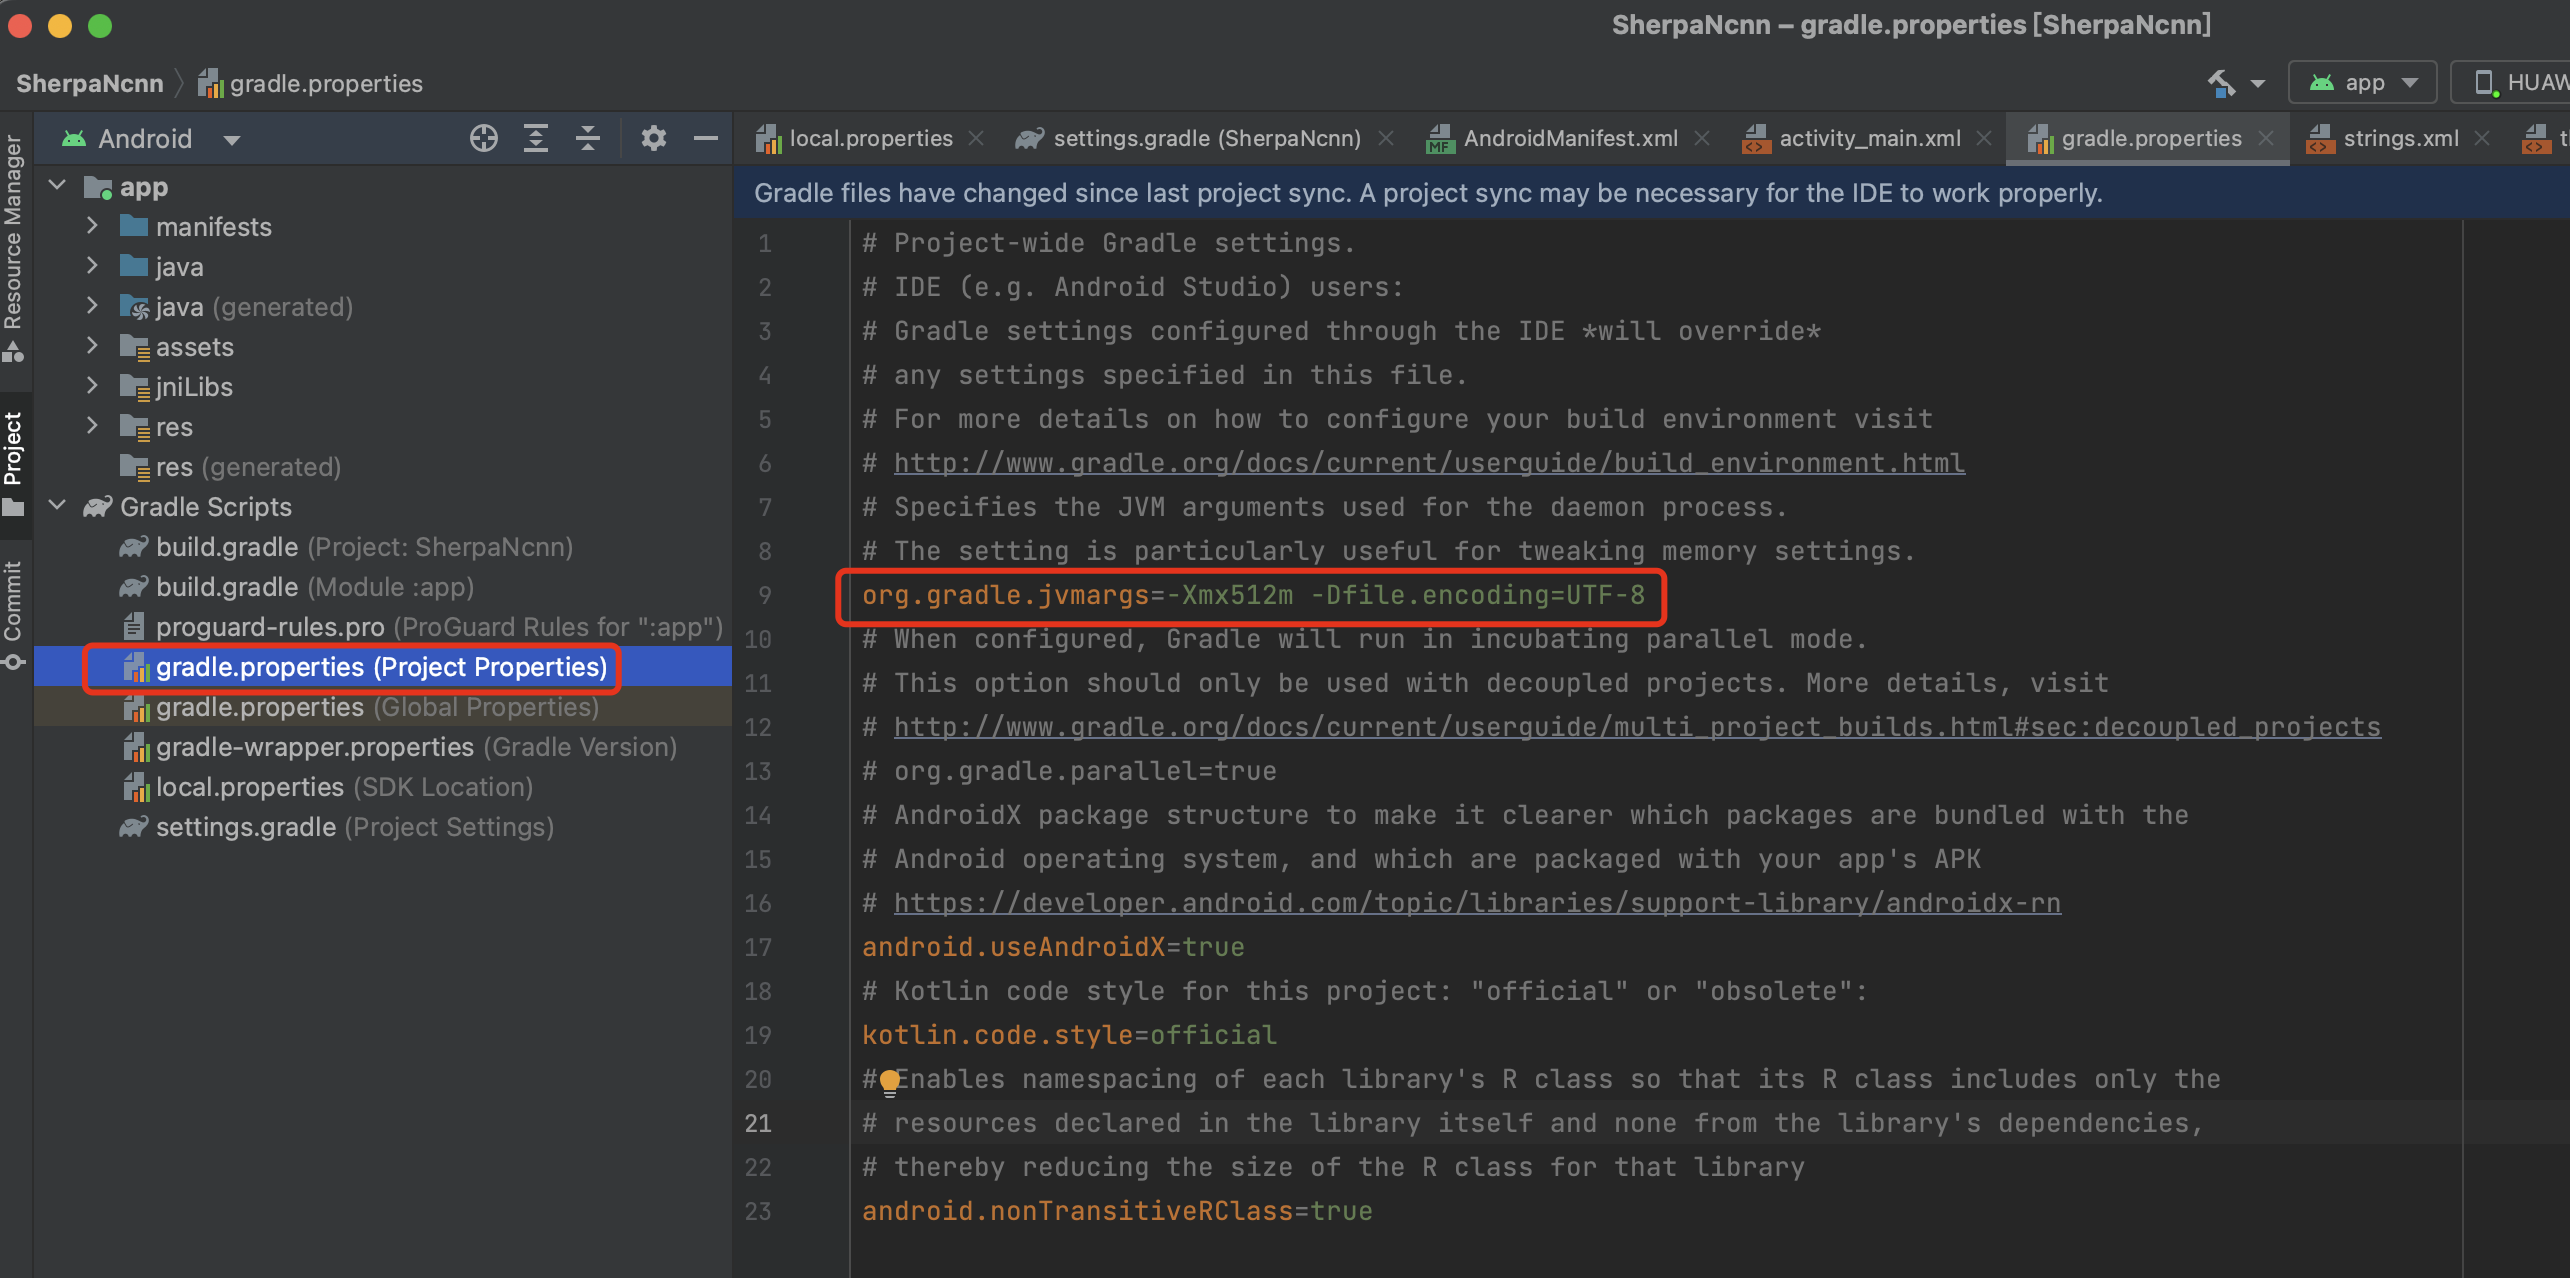This screenshot has width=2570, height=1278.
Task: Expand the manifests folder
Action: (92, 226)
